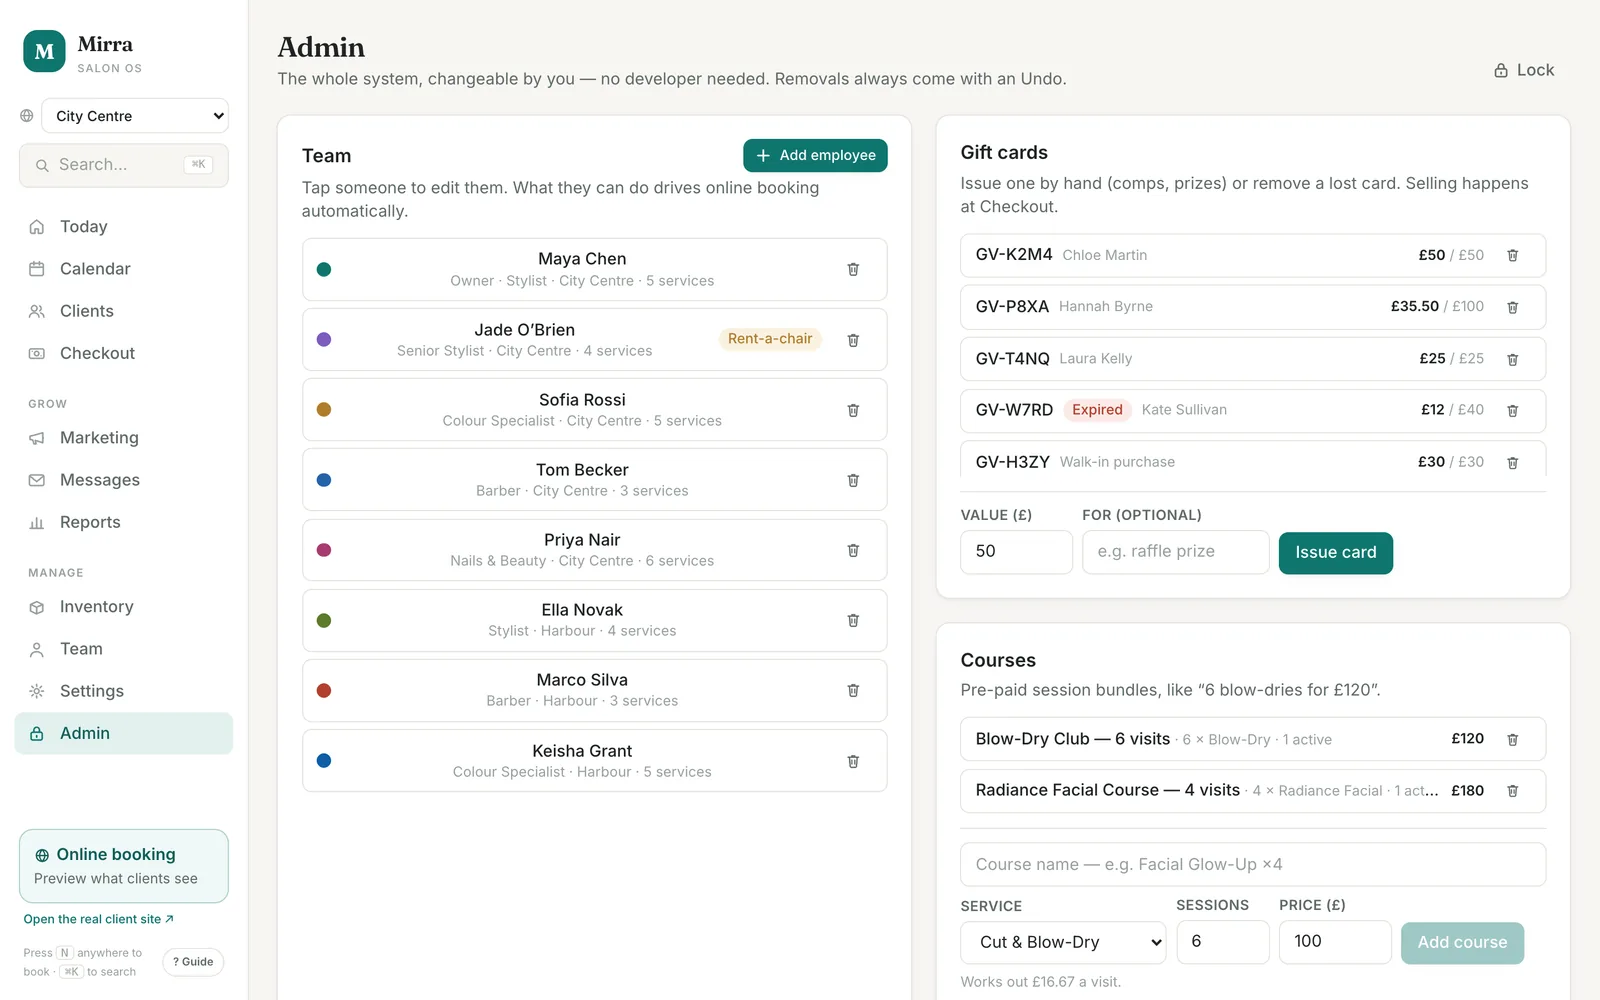Focus the Search field in sidebar
The image size is (1600, 1000).
coord(124,165)
